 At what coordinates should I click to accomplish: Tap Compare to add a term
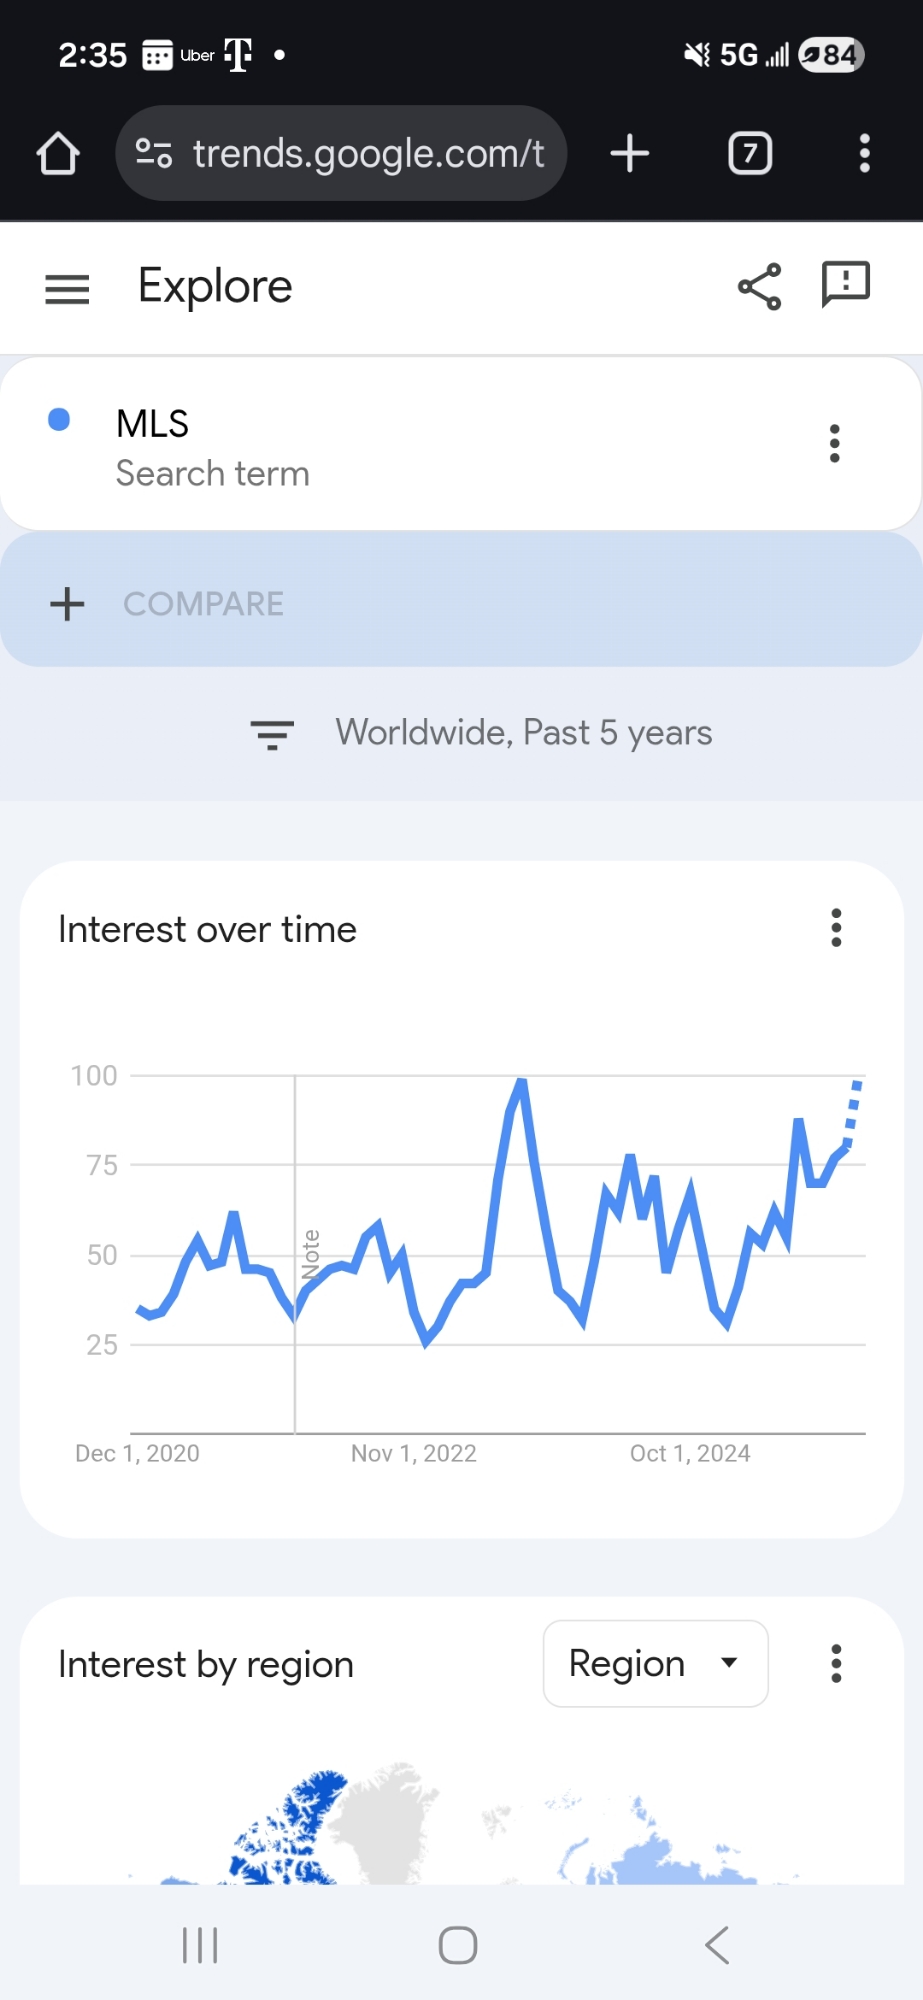point(203,604)
